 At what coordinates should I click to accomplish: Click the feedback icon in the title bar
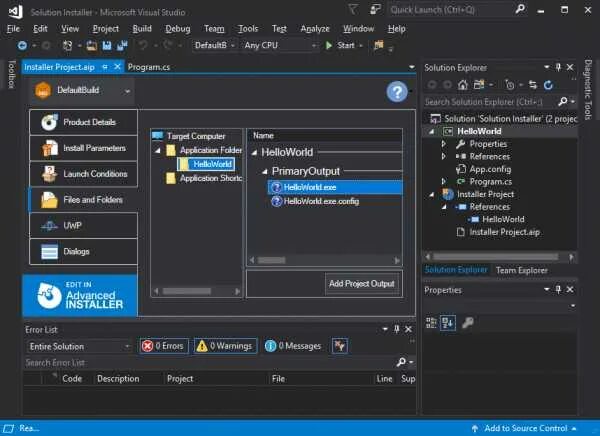click(375, 10)
